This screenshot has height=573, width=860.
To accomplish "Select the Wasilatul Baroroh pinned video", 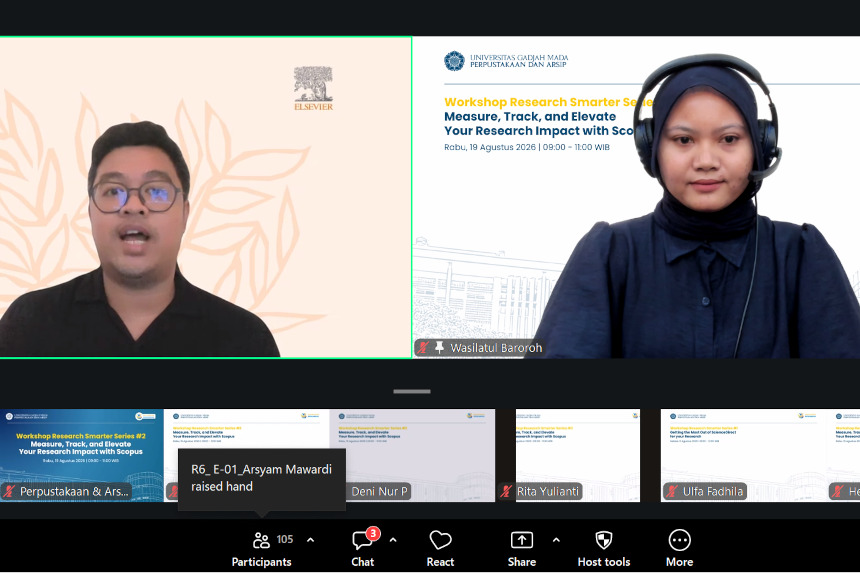I will (636, 197).
